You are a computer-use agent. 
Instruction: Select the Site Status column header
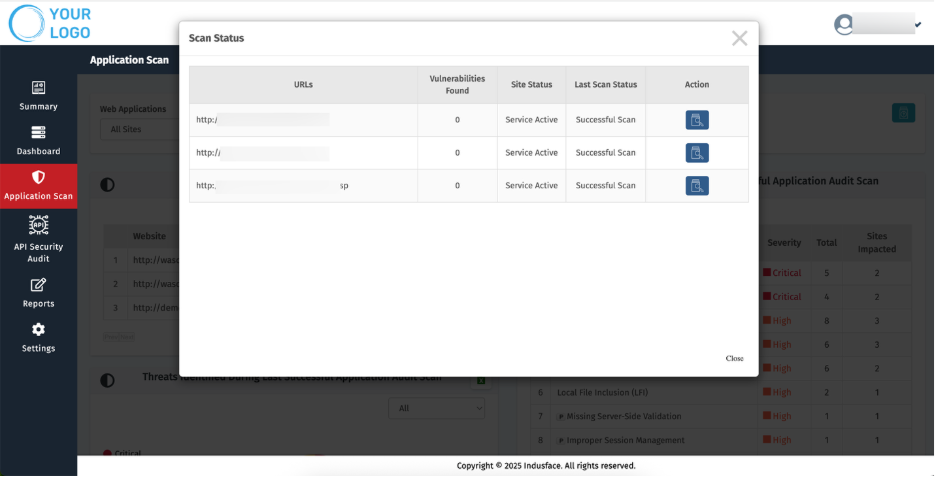(x=531, y=85)
